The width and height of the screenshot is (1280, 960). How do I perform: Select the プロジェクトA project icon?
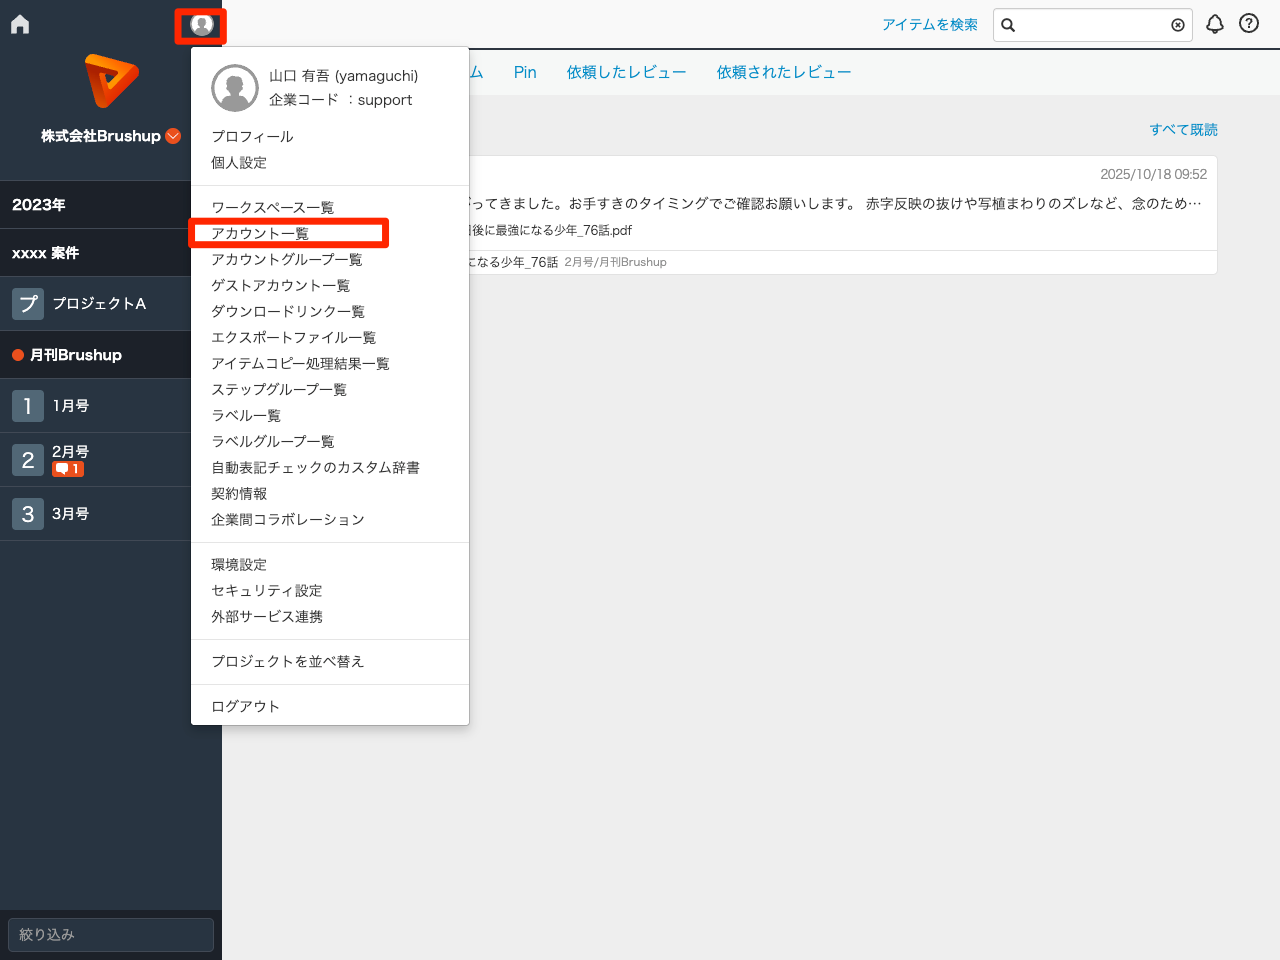tap(27, 303)
